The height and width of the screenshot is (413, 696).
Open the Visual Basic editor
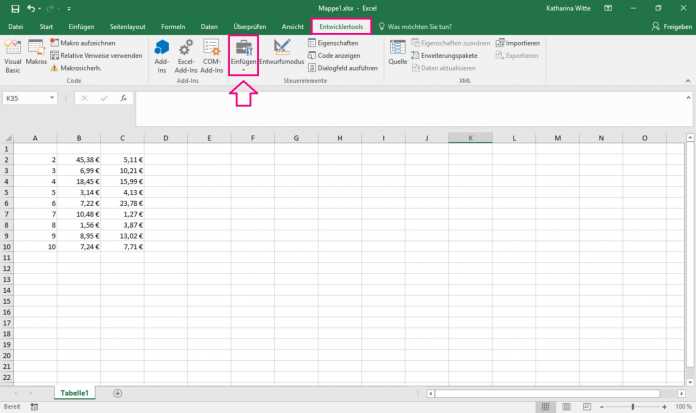pyautogui.click(x=15, y=55)
